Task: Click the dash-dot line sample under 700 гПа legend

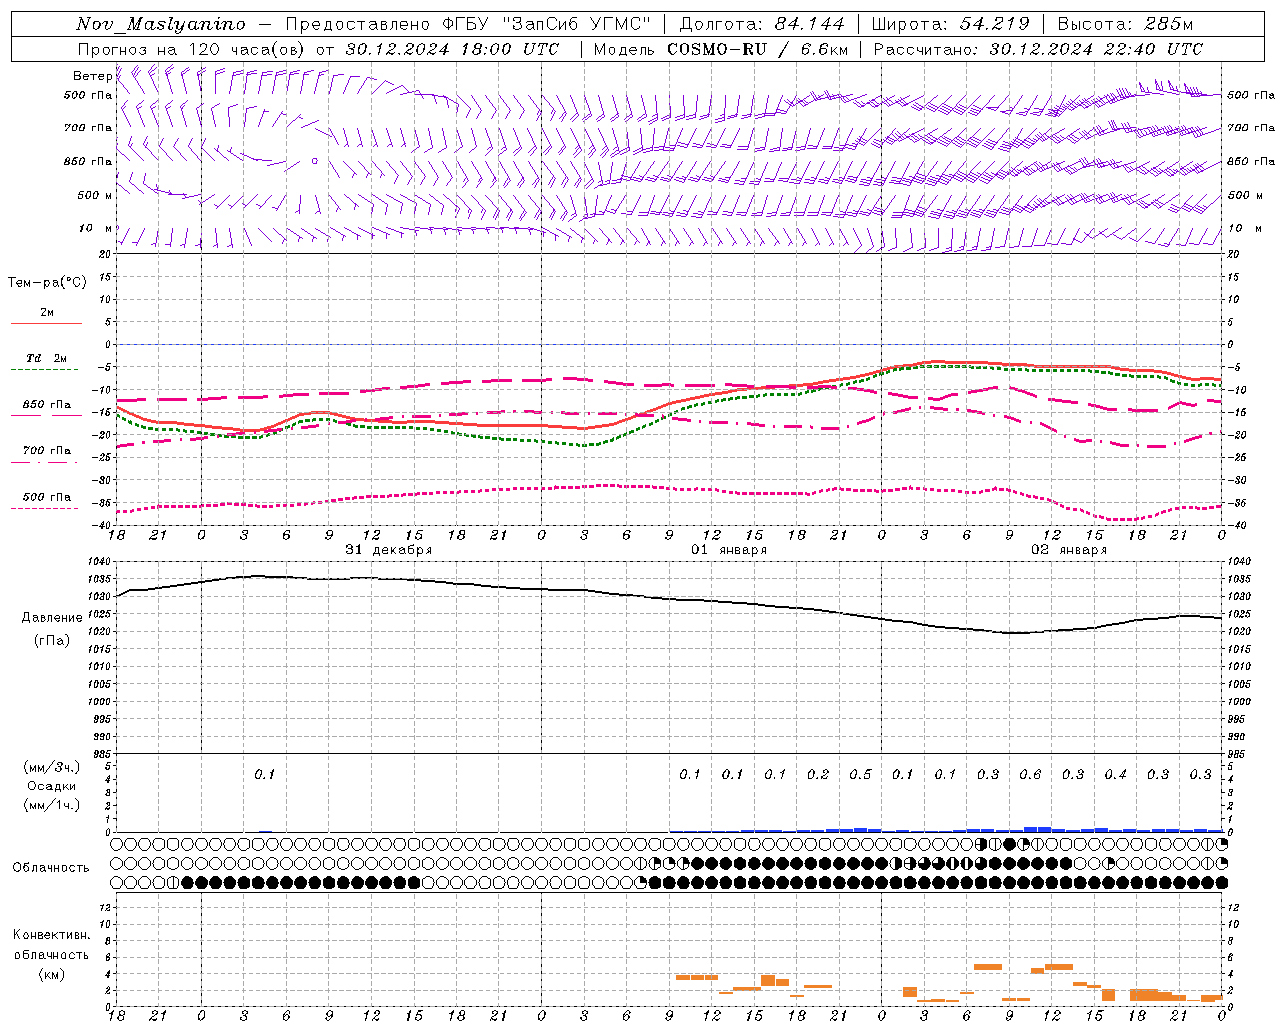Action: (x=44, y=462)
